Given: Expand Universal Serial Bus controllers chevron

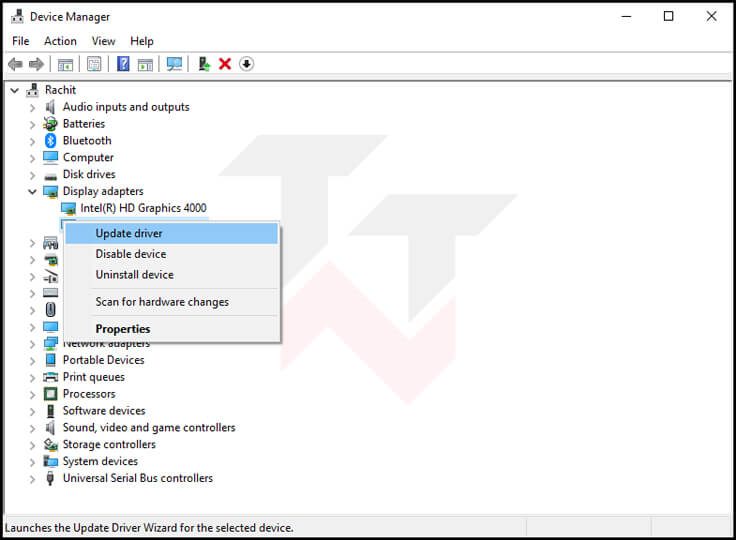Looking at the screenshot, I should click(x=32, y=479).
